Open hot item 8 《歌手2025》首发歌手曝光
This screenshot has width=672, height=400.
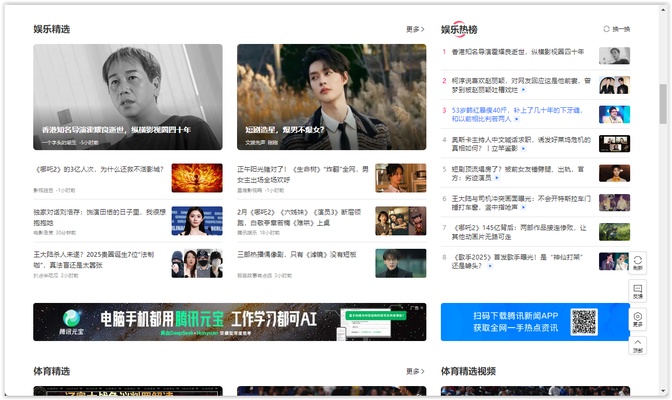[x=517, y=261]
